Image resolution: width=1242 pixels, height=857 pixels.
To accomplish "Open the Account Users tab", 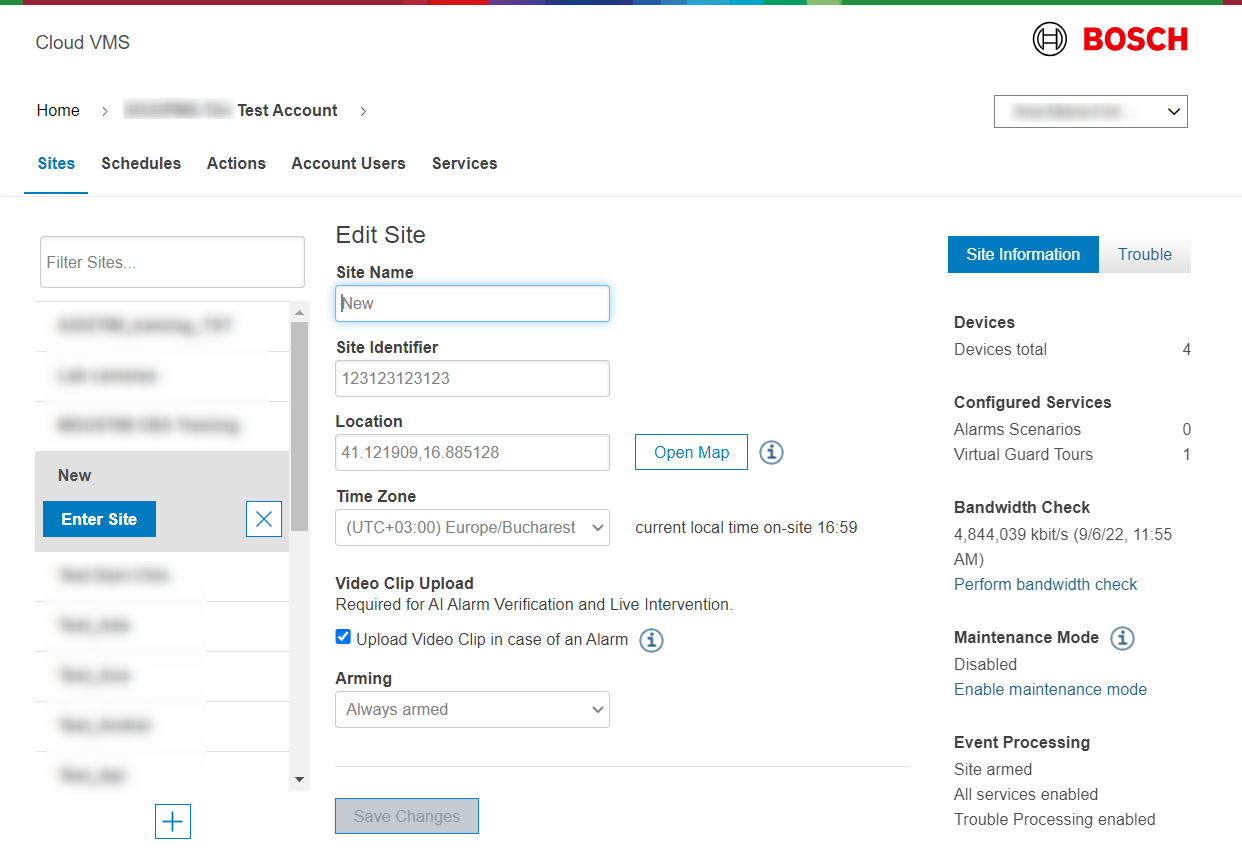I will [348, 164].
